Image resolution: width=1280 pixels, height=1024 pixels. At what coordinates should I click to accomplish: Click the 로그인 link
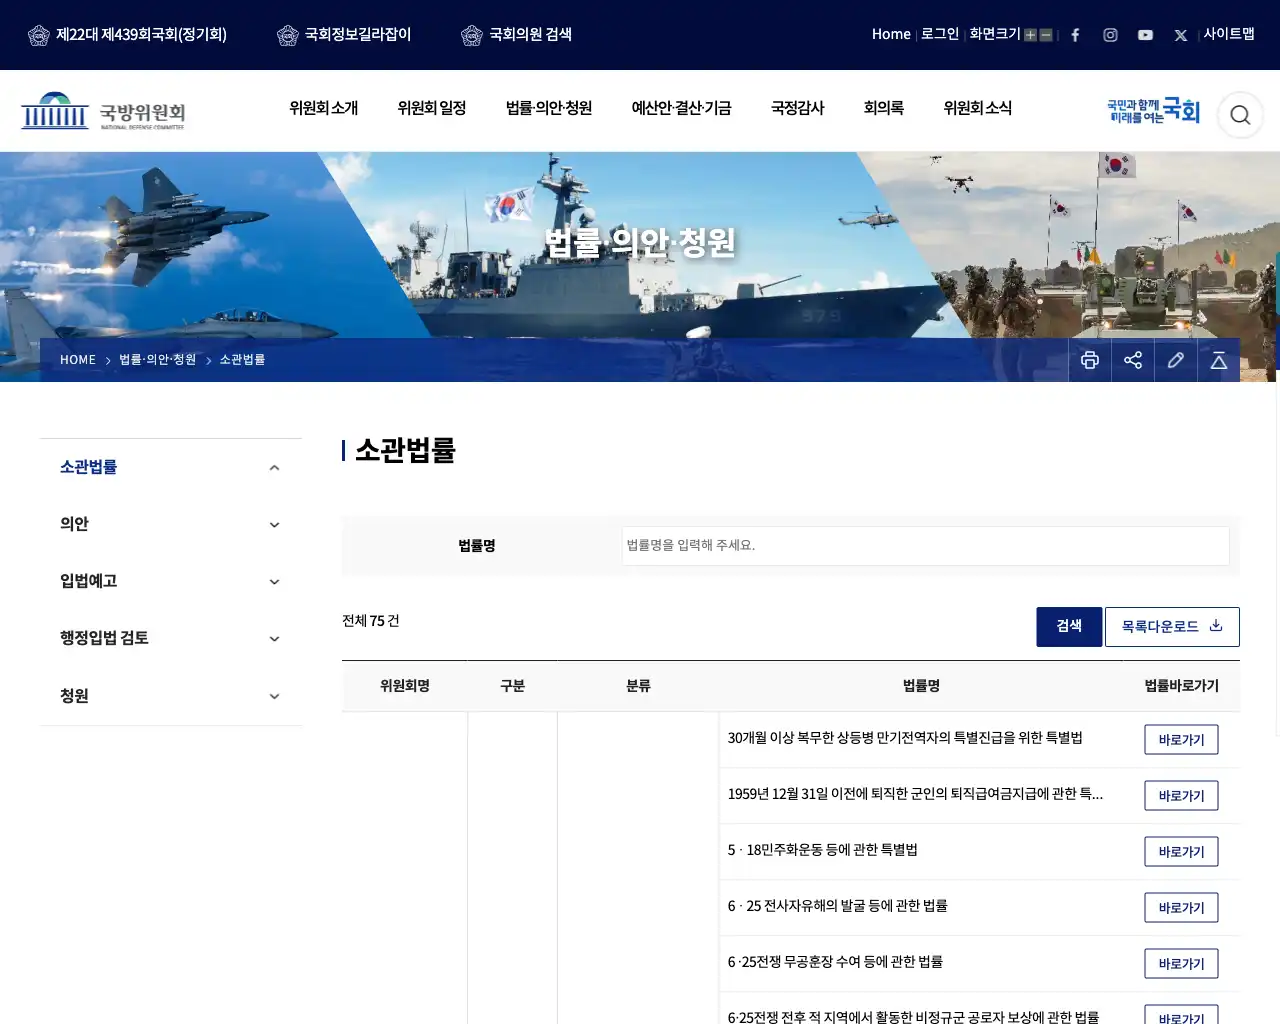tap(940, 34)
